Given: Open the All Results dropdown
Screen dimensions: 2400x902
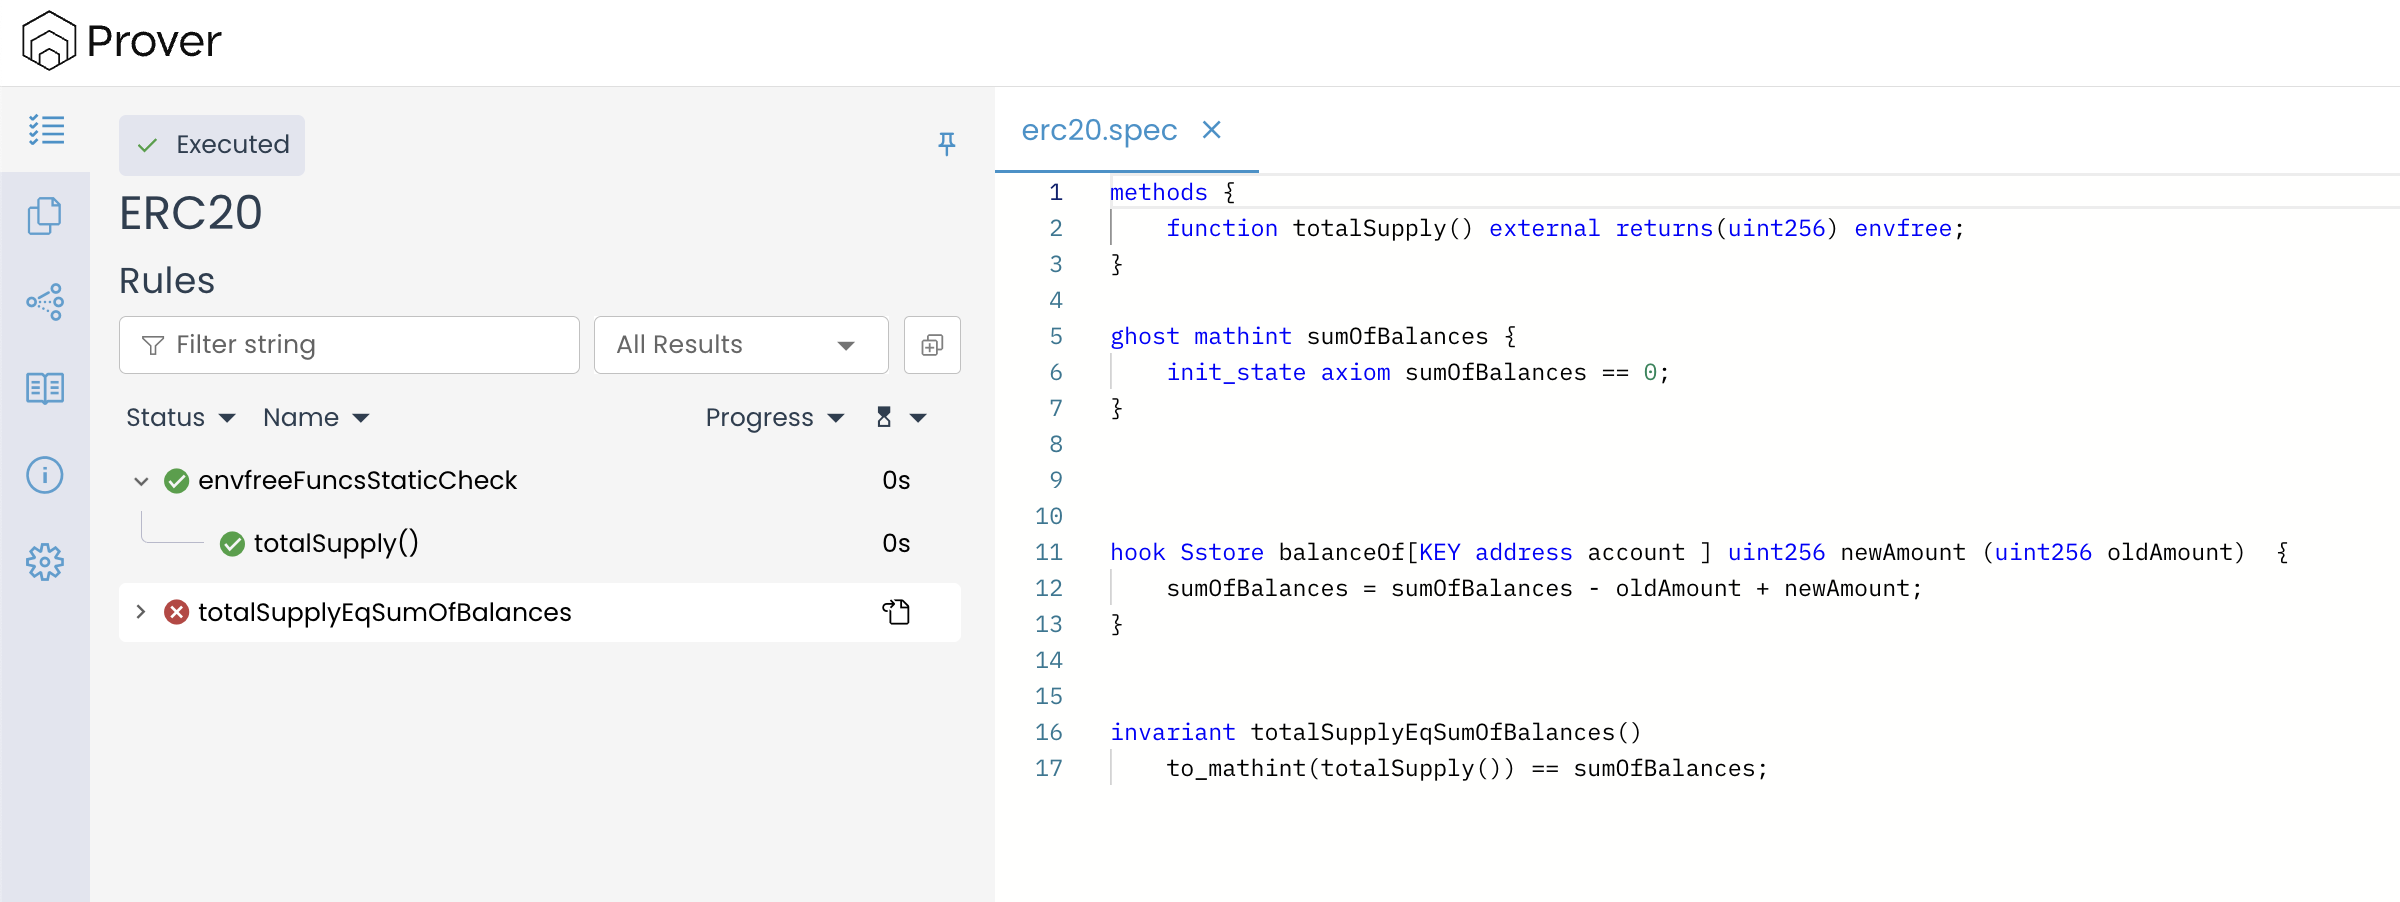Looking at the screenshot, I should (x=740, y=345).
